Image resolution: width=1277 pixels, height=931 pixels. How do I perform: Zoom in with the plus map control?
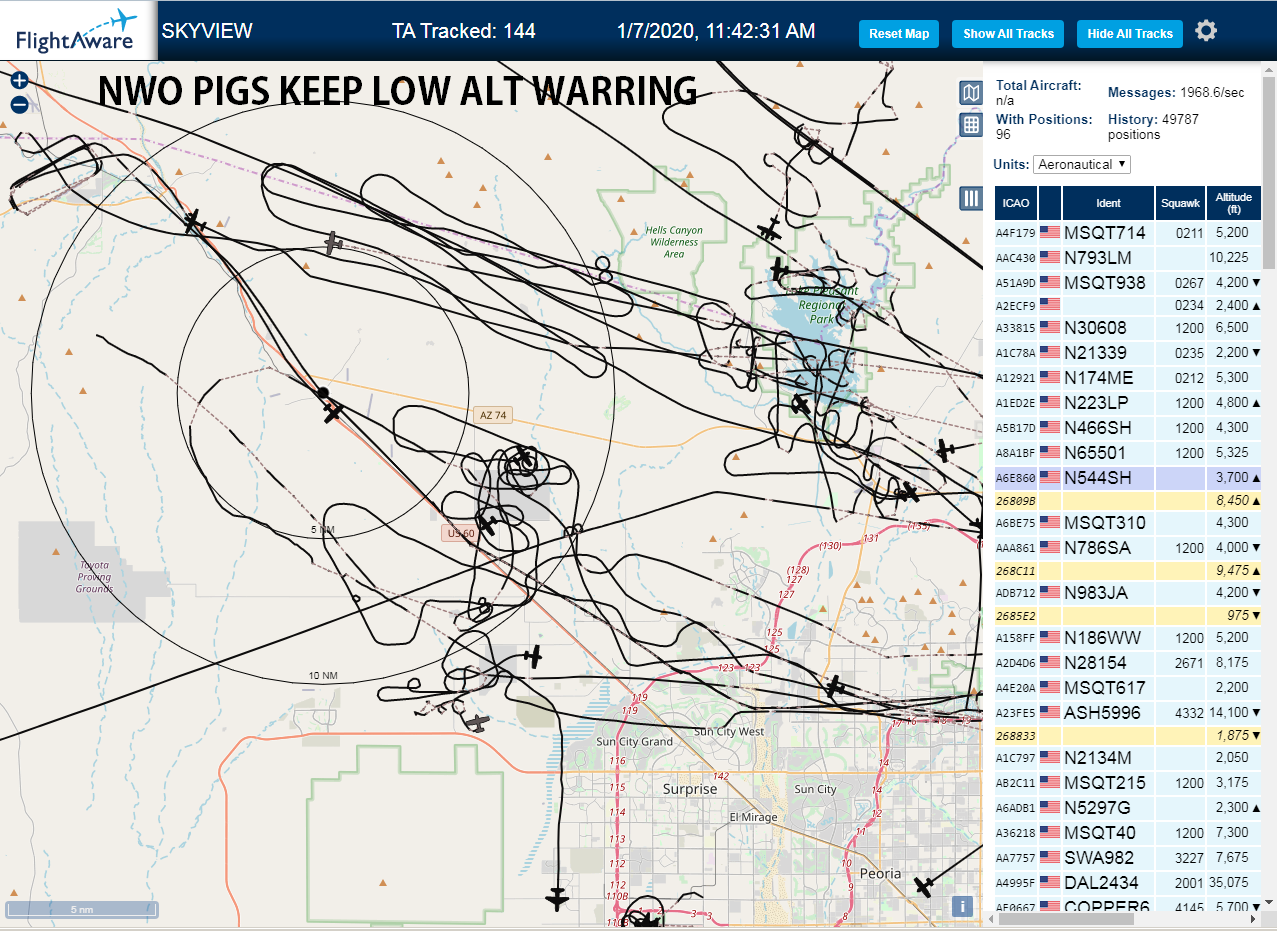(x=19, y=81)
